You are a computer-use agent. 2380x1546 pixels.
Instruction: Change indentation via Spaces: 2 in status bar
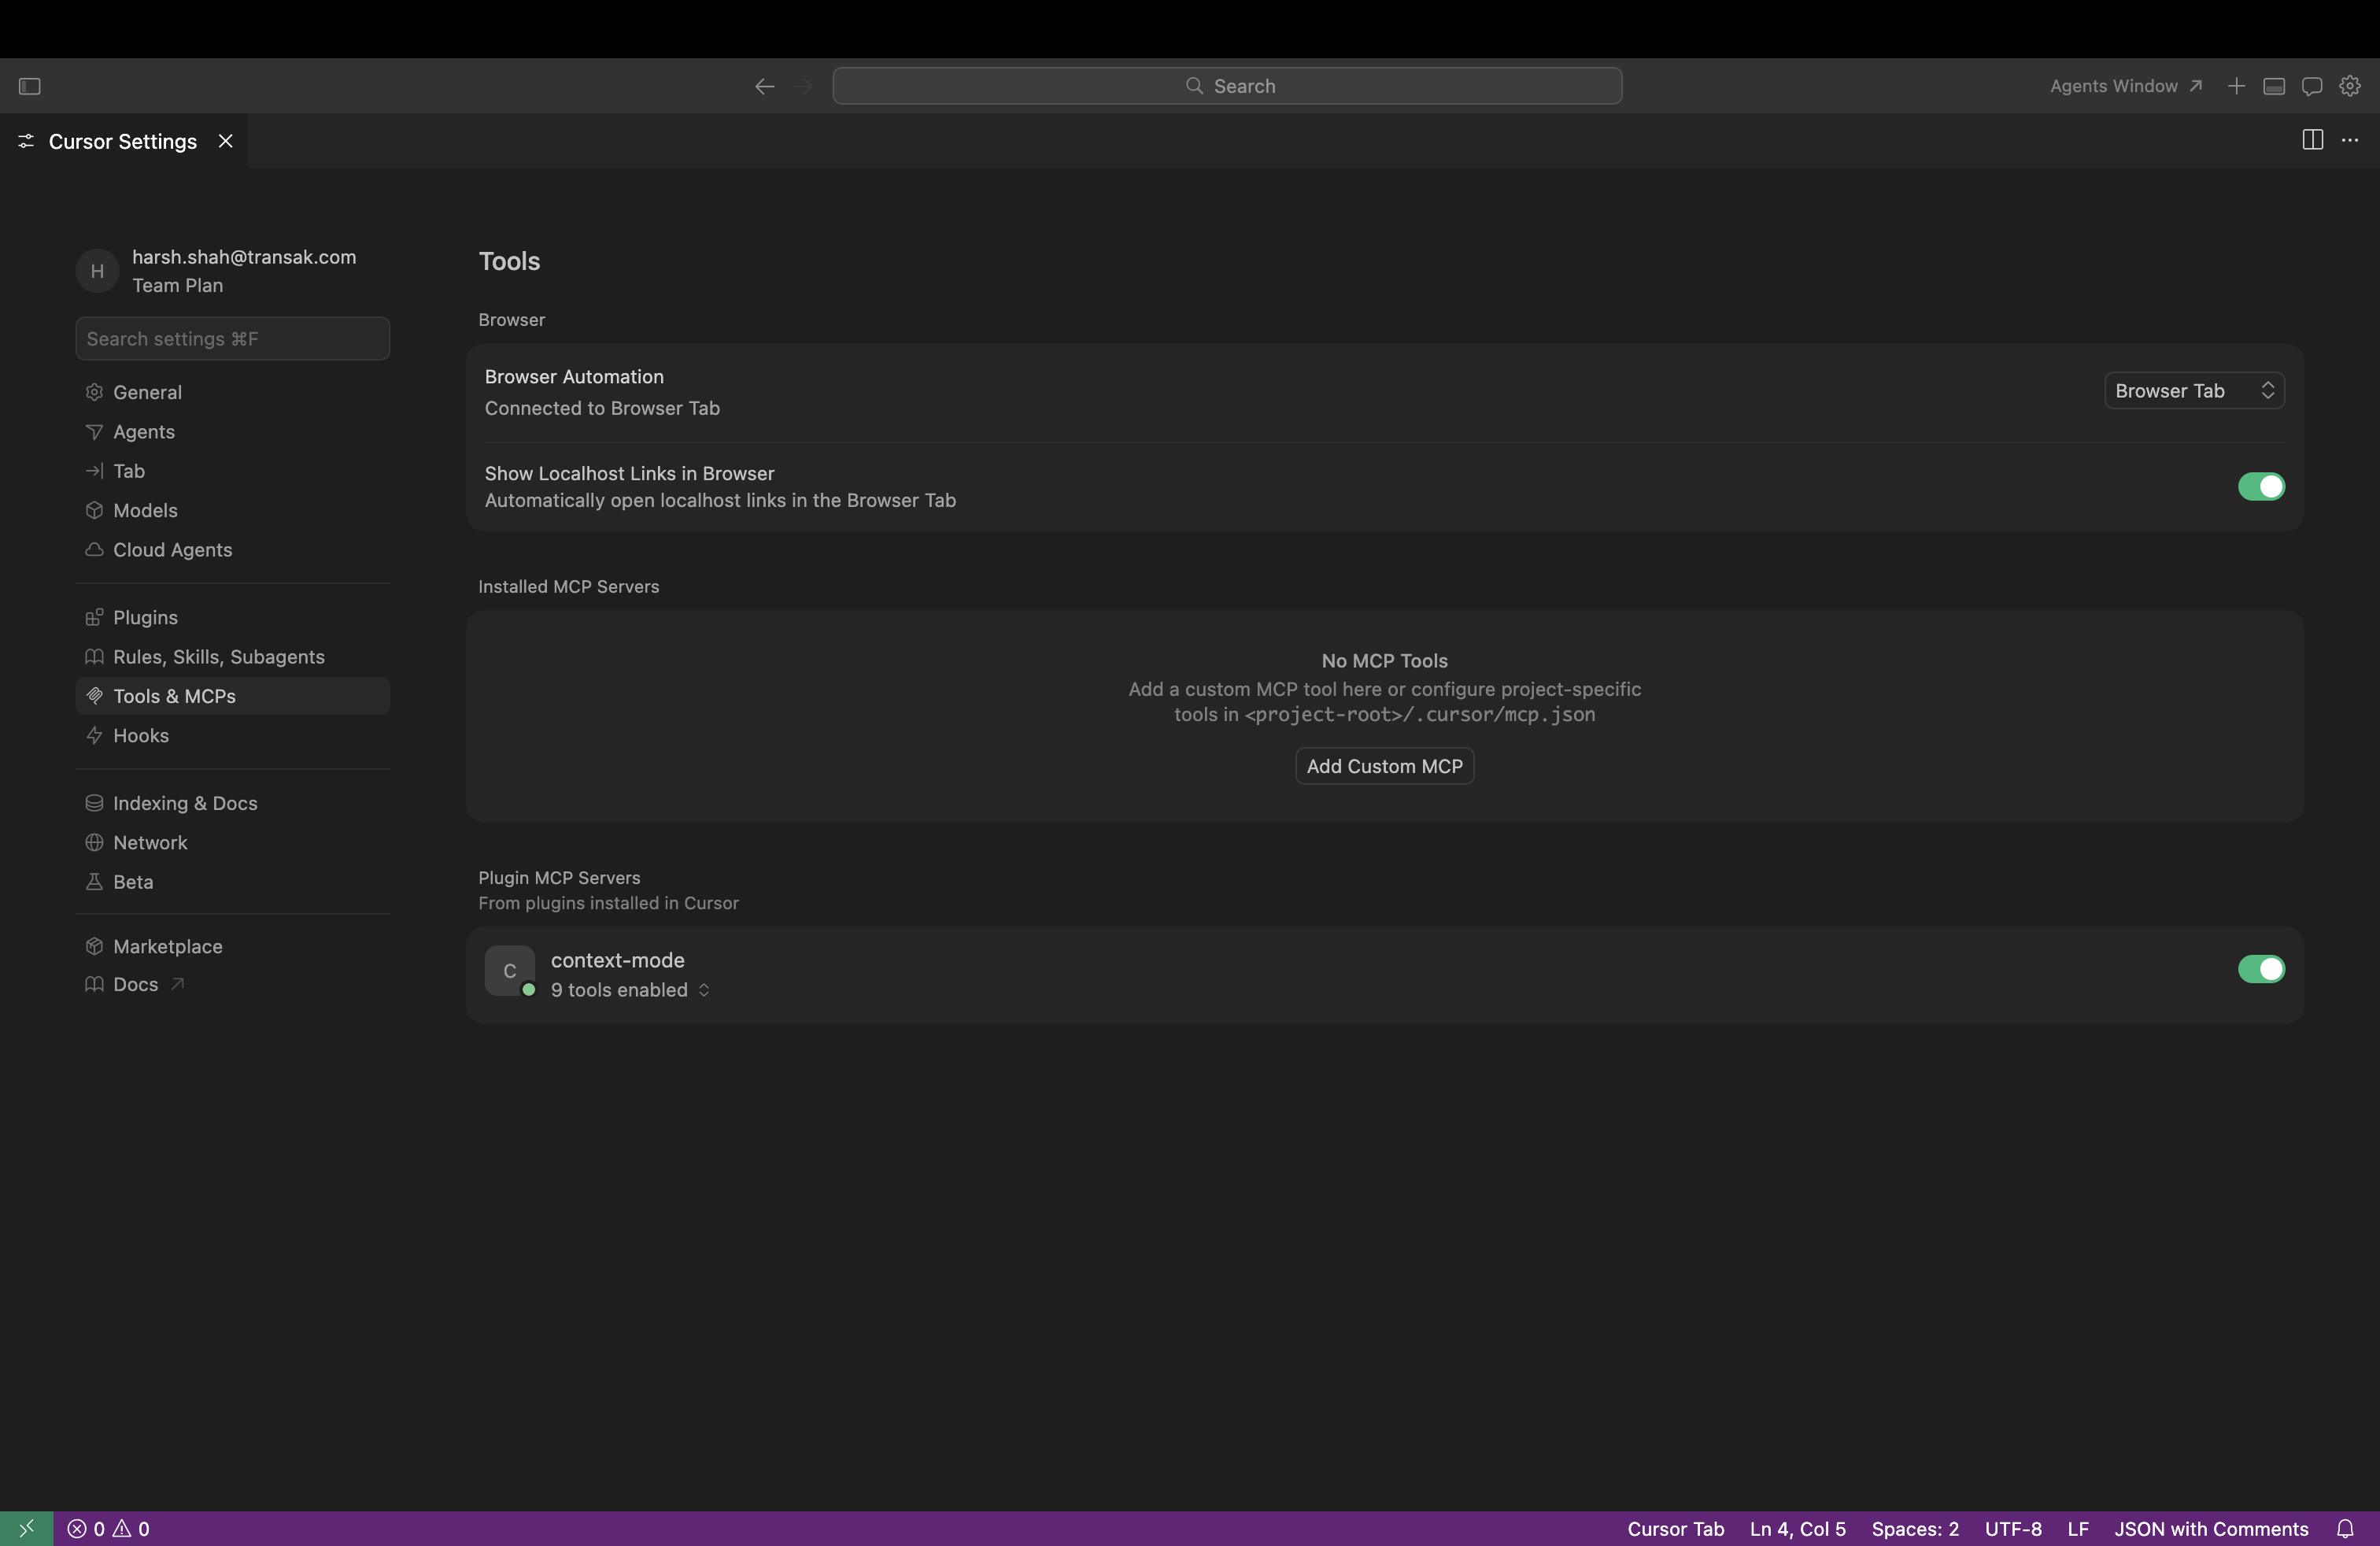point(1915,1529)
